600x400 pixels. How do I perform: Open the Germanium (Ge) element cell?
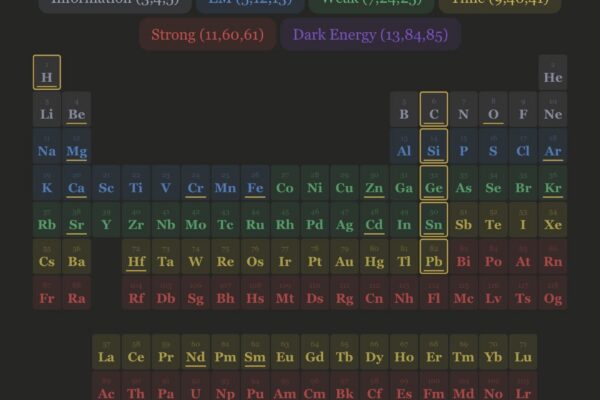pyautogui.click(x=434, y=184)
